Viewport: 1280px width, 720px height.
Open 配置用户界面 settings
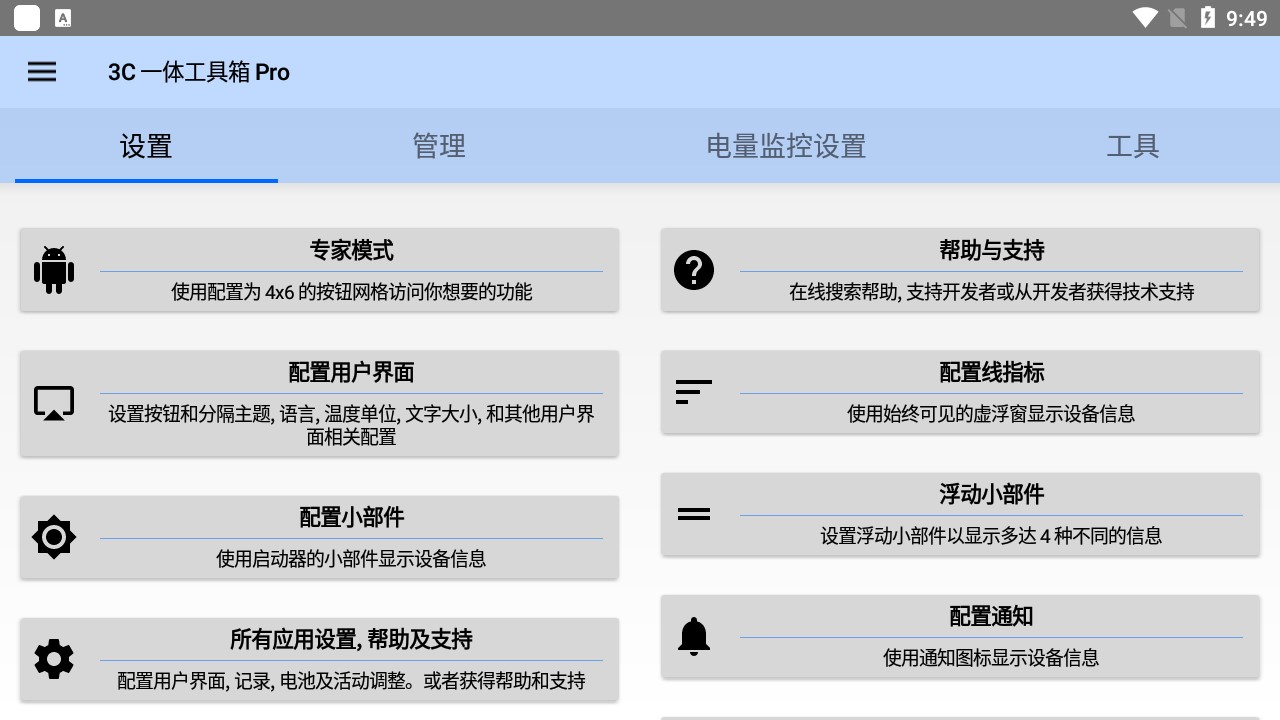(319, 403)
